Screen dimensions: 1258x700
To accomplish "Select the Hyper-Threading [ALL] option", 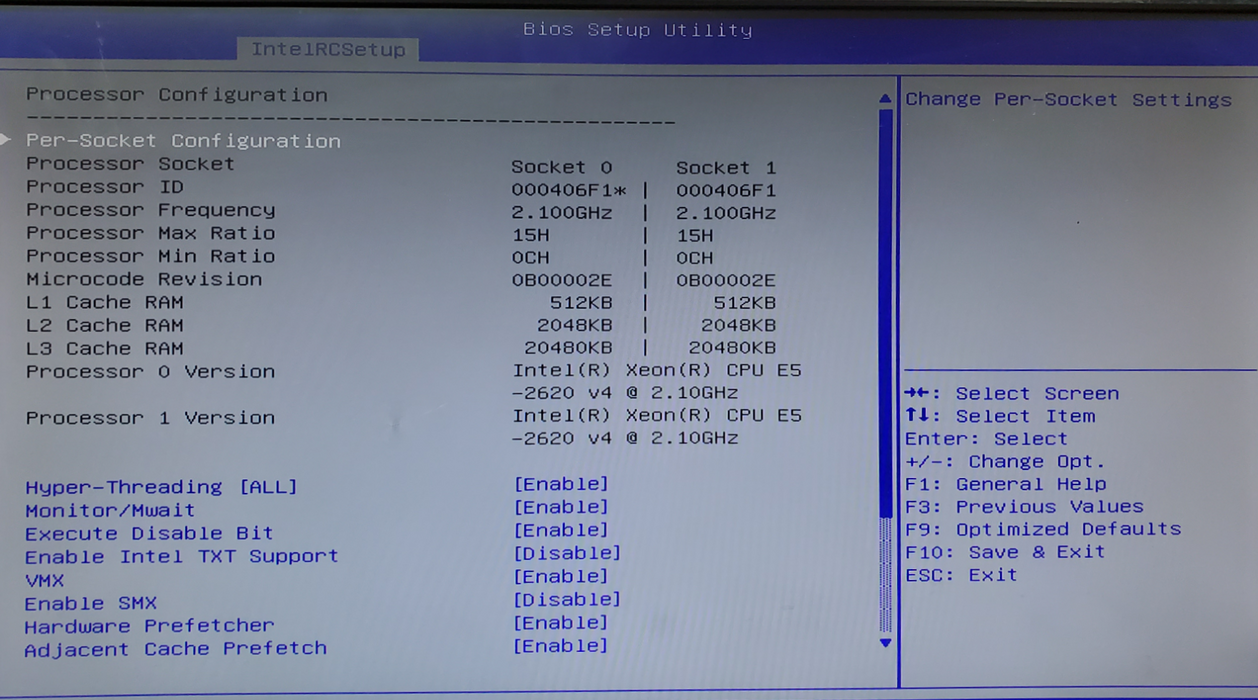I will point(161,487).
